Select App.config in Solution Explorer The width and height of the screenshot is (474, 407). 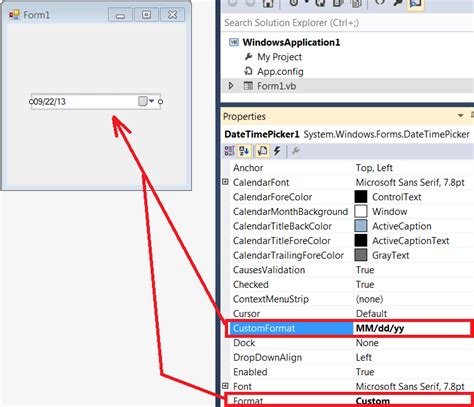coord(280,71)
